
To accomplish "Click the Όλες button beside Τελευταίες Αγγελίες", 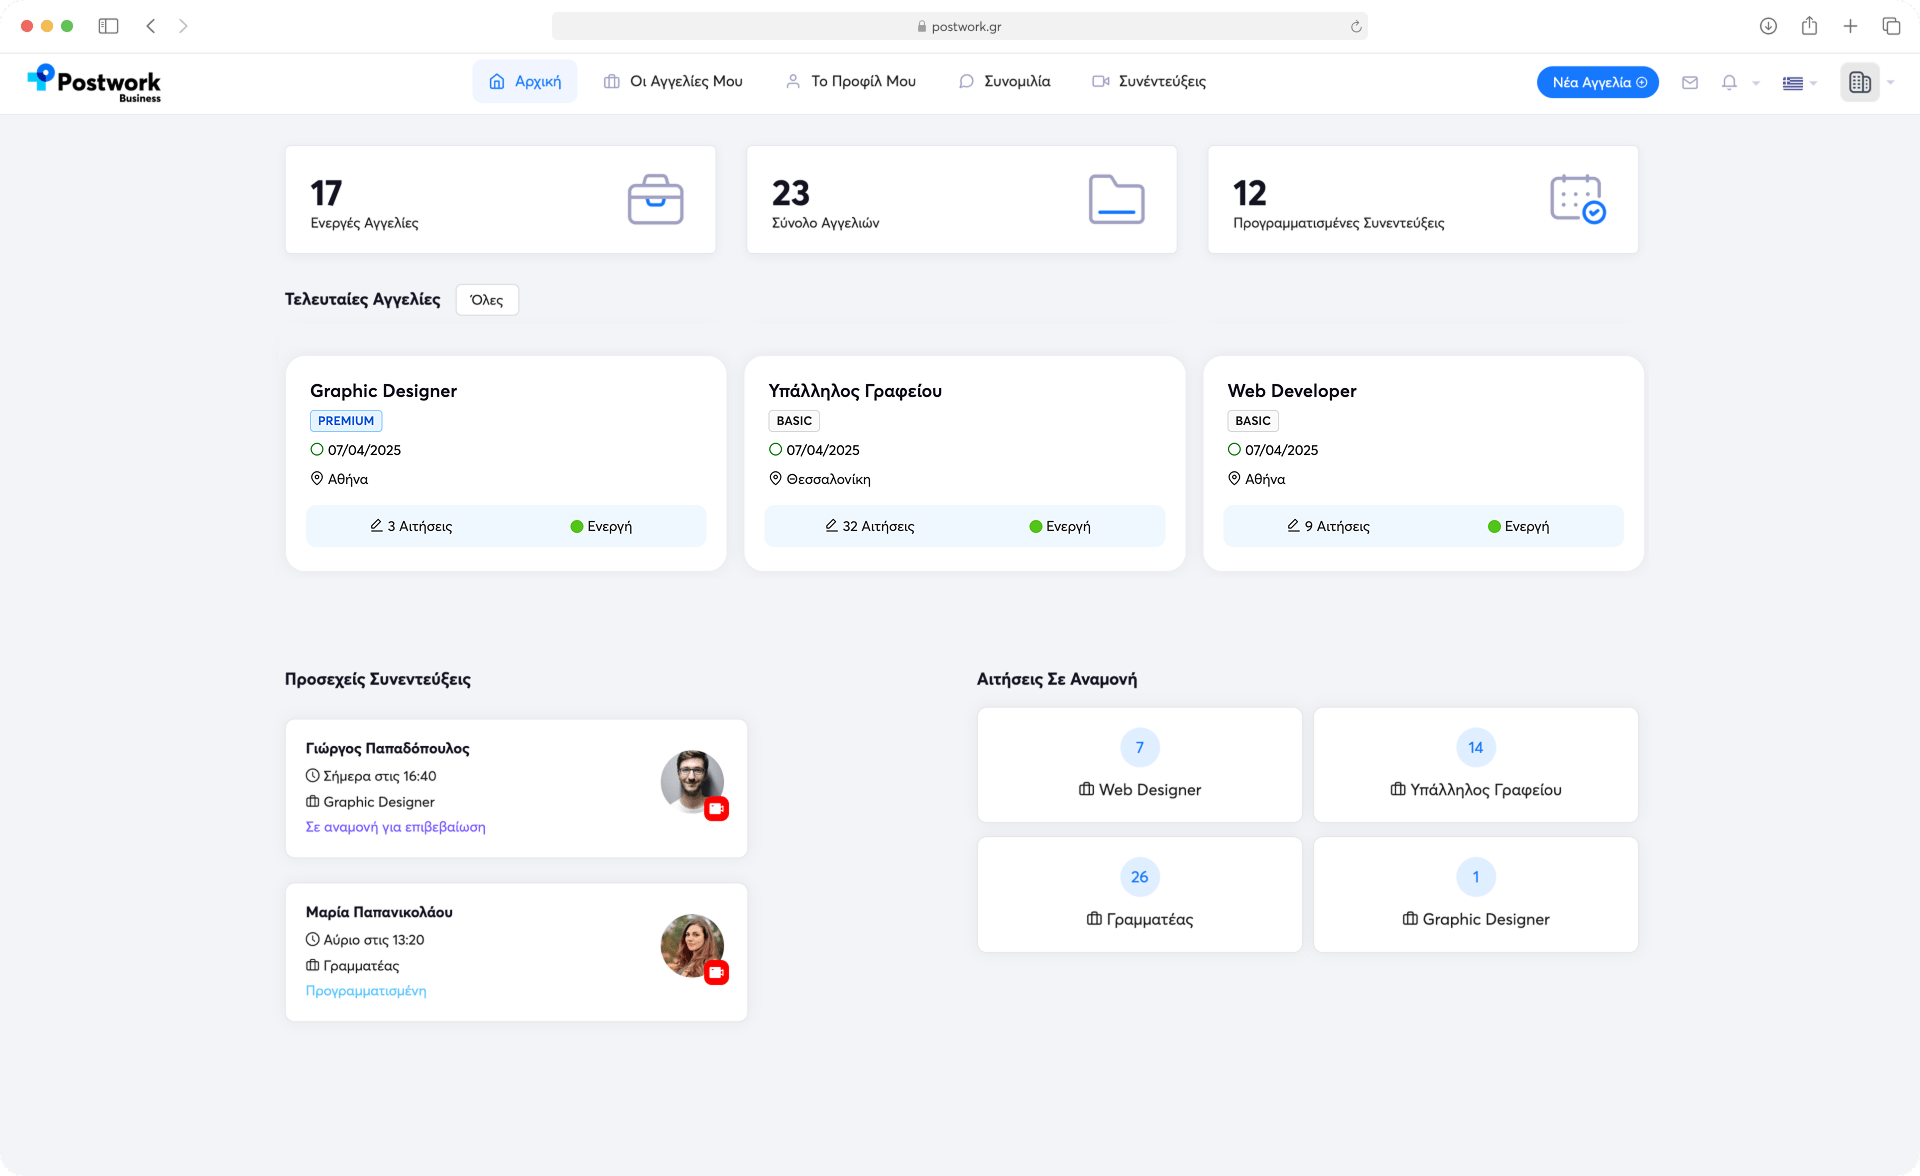I will click(x=487, y=300).
